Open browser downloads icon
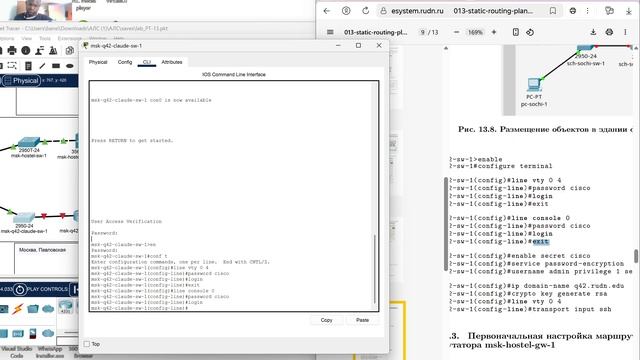 pyautogui.click(x=629, y=11)
